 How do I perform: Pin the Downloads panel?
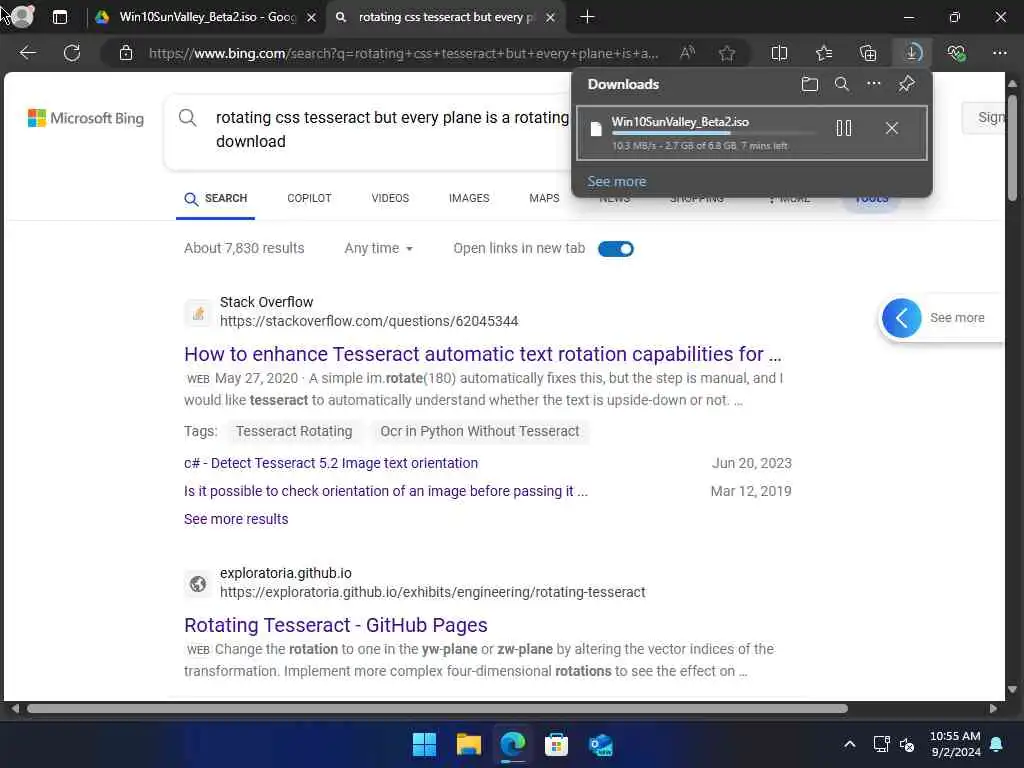coord(906,84)
